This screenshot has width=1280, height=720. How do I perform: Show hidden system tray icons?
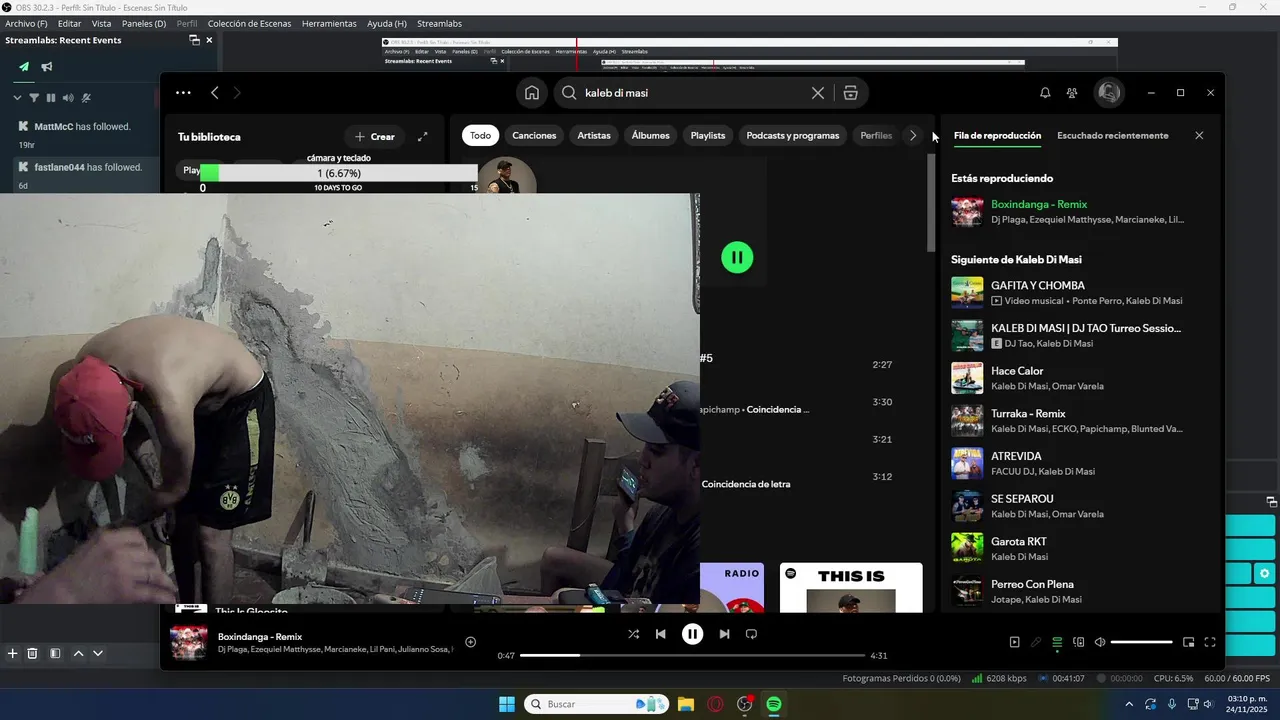(1130, 704)
